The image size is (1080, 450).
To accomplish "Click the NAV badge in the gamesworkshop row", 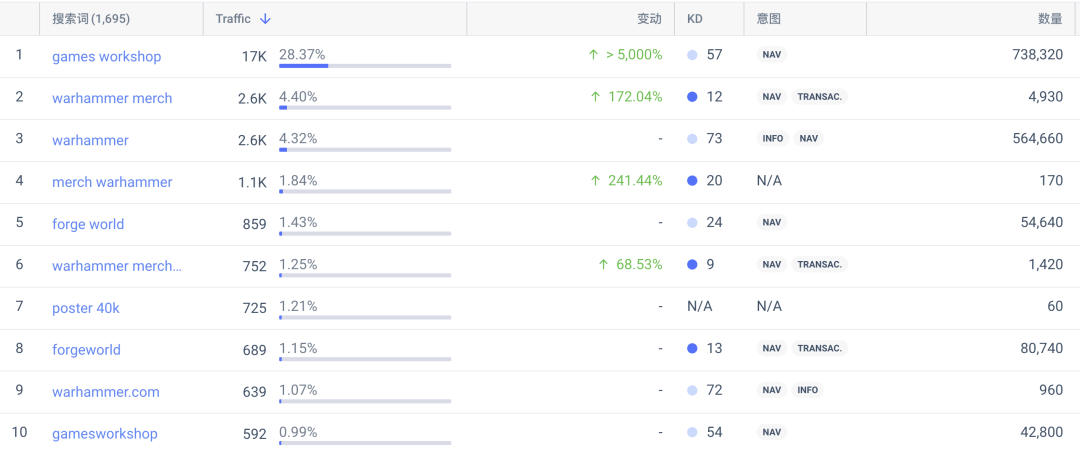I will pos(771,433).
